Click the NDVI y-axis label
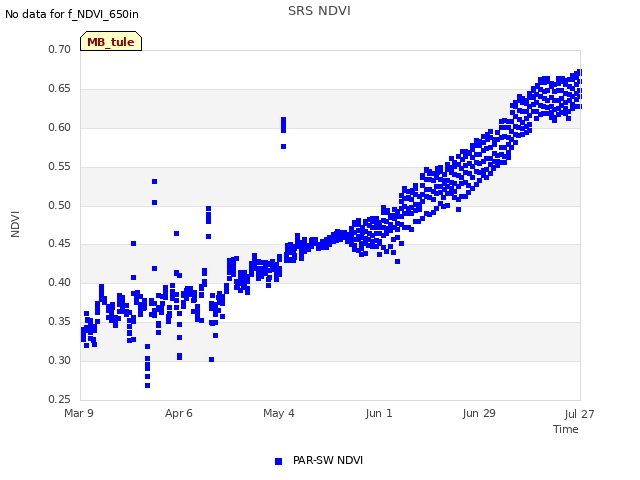The width and height of the screenshot is (640, 480). coord(15,224)
